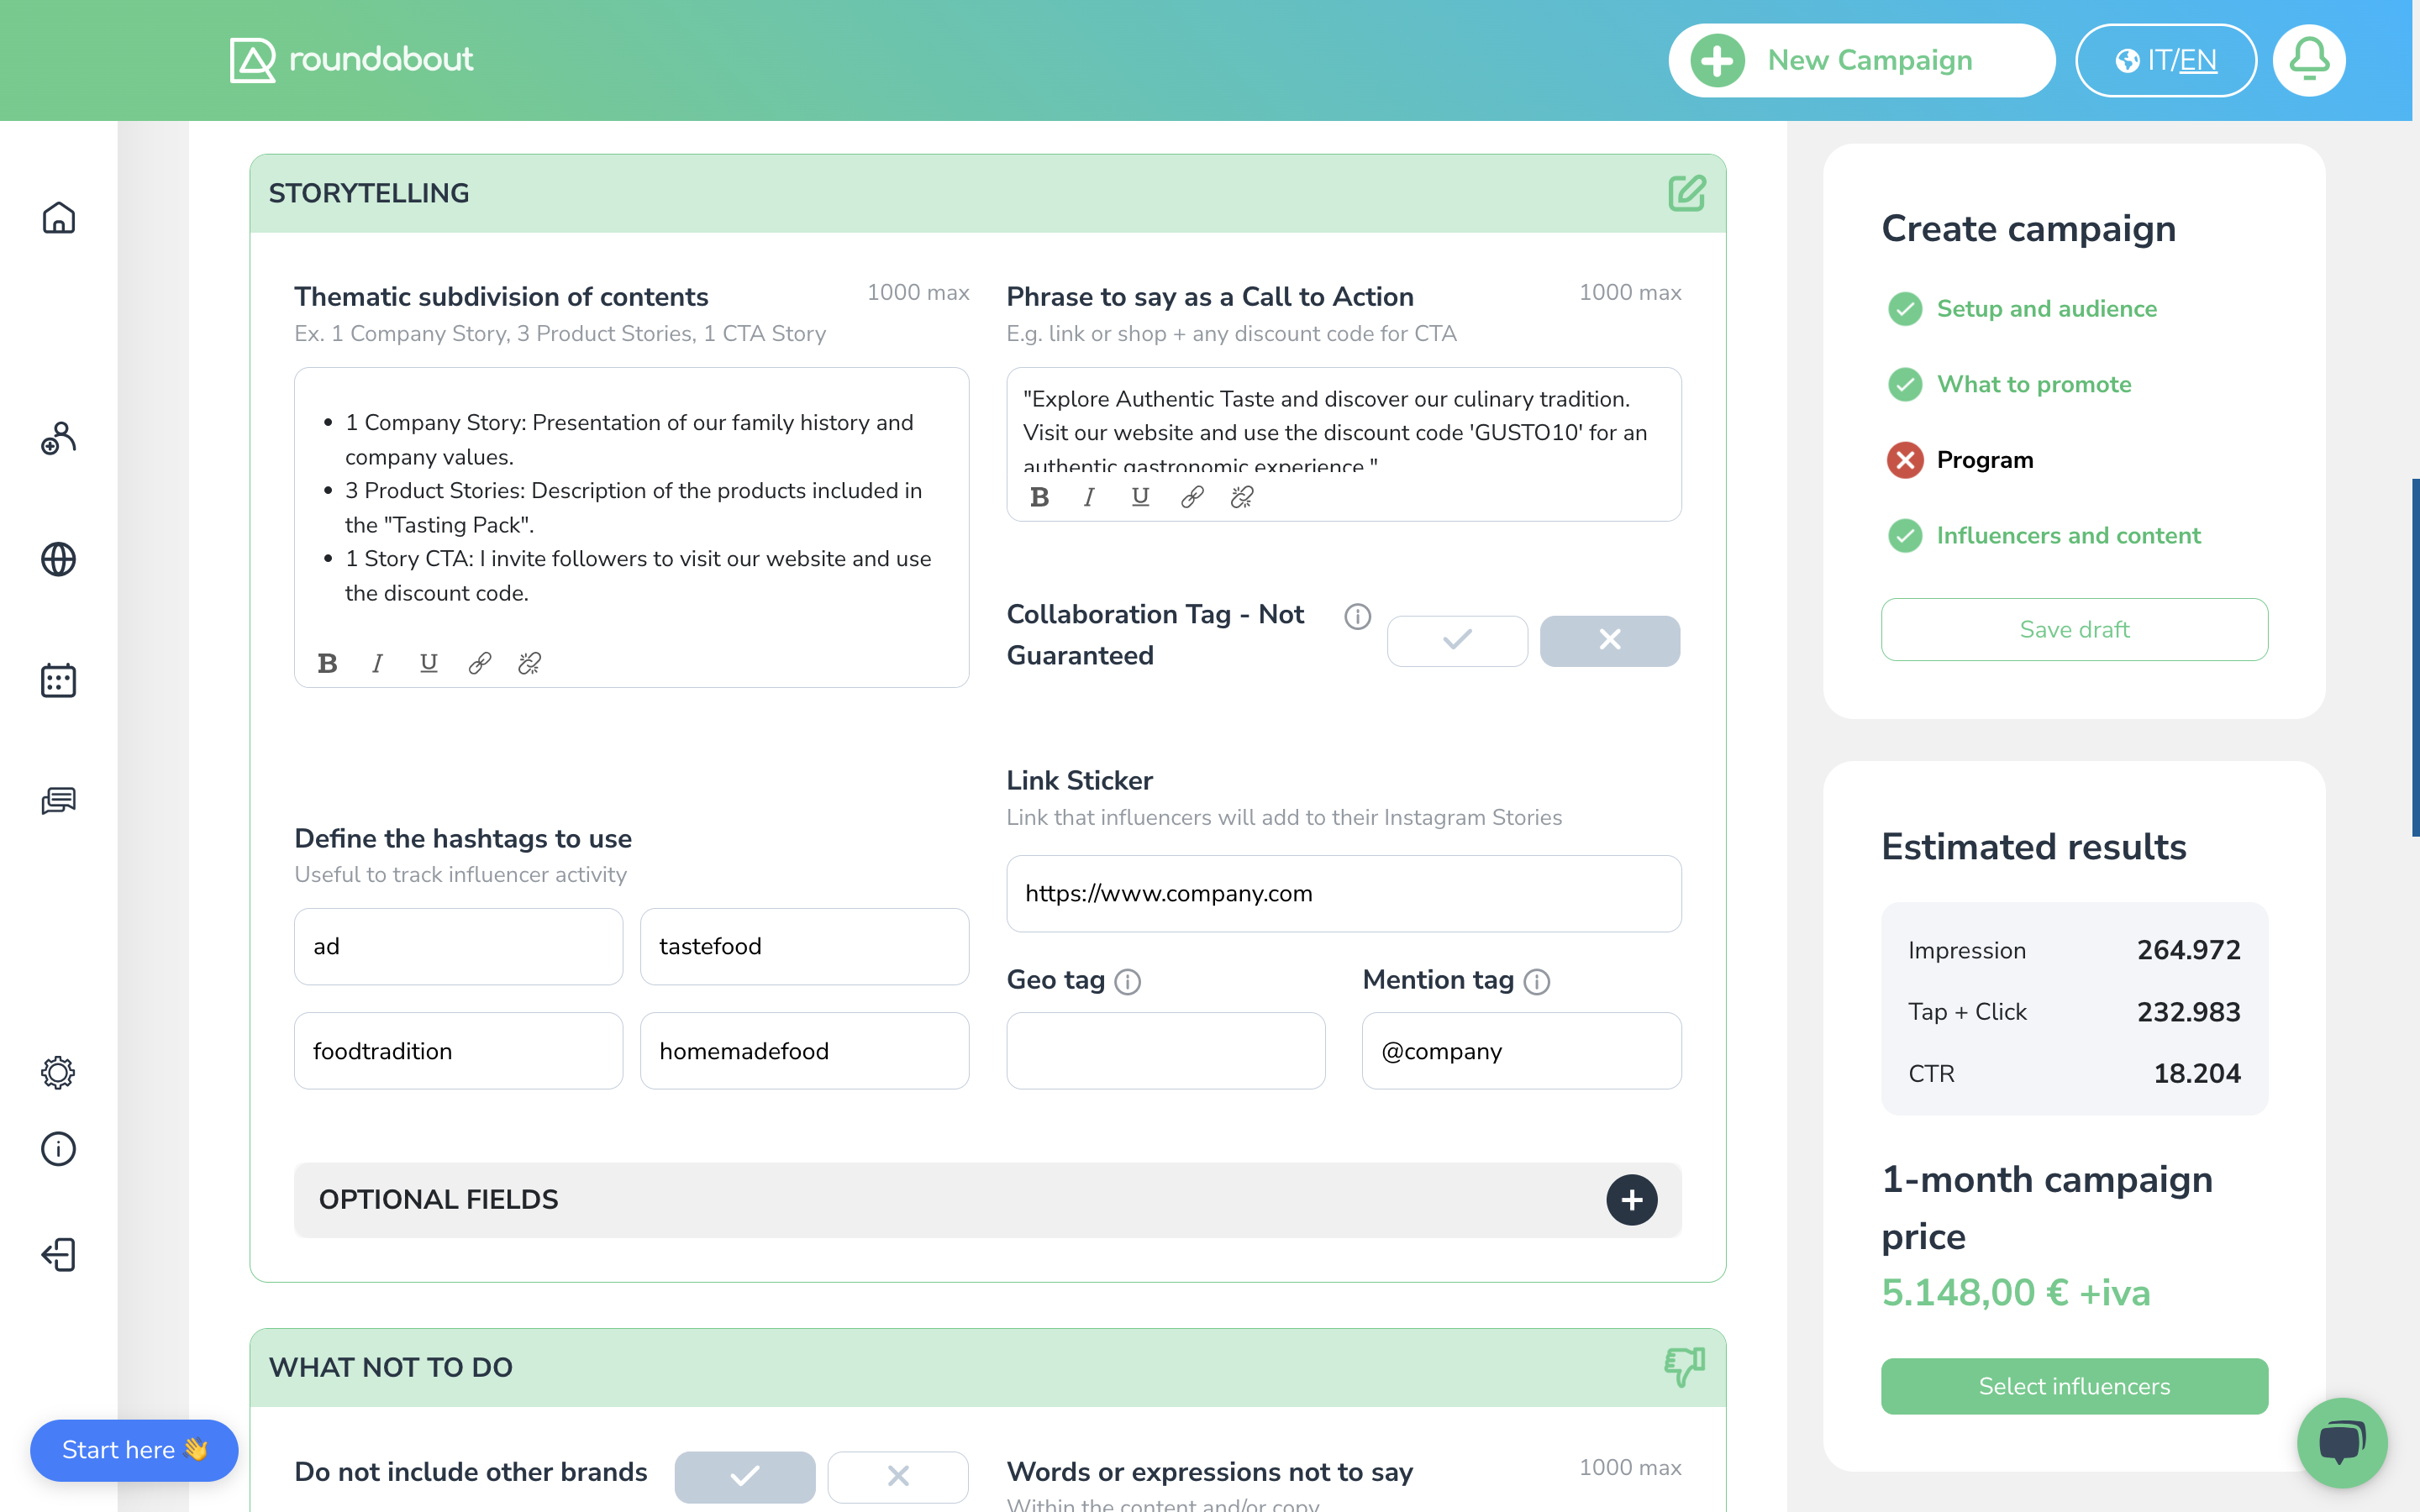Viewport: 2420px width, 1512px height.
Task: Click underline in Call to Action editor
Action: (x=1140, y=497)
